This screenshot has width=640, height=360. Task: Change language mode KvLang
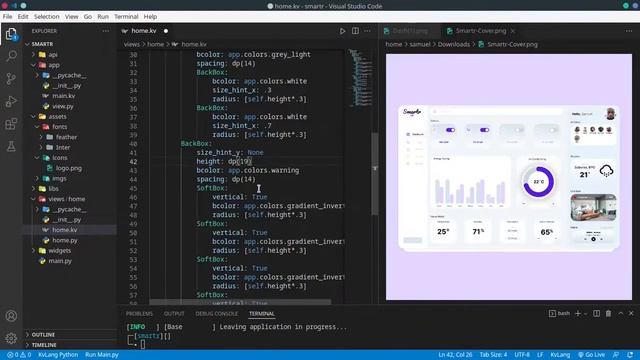tap(560, 355)
